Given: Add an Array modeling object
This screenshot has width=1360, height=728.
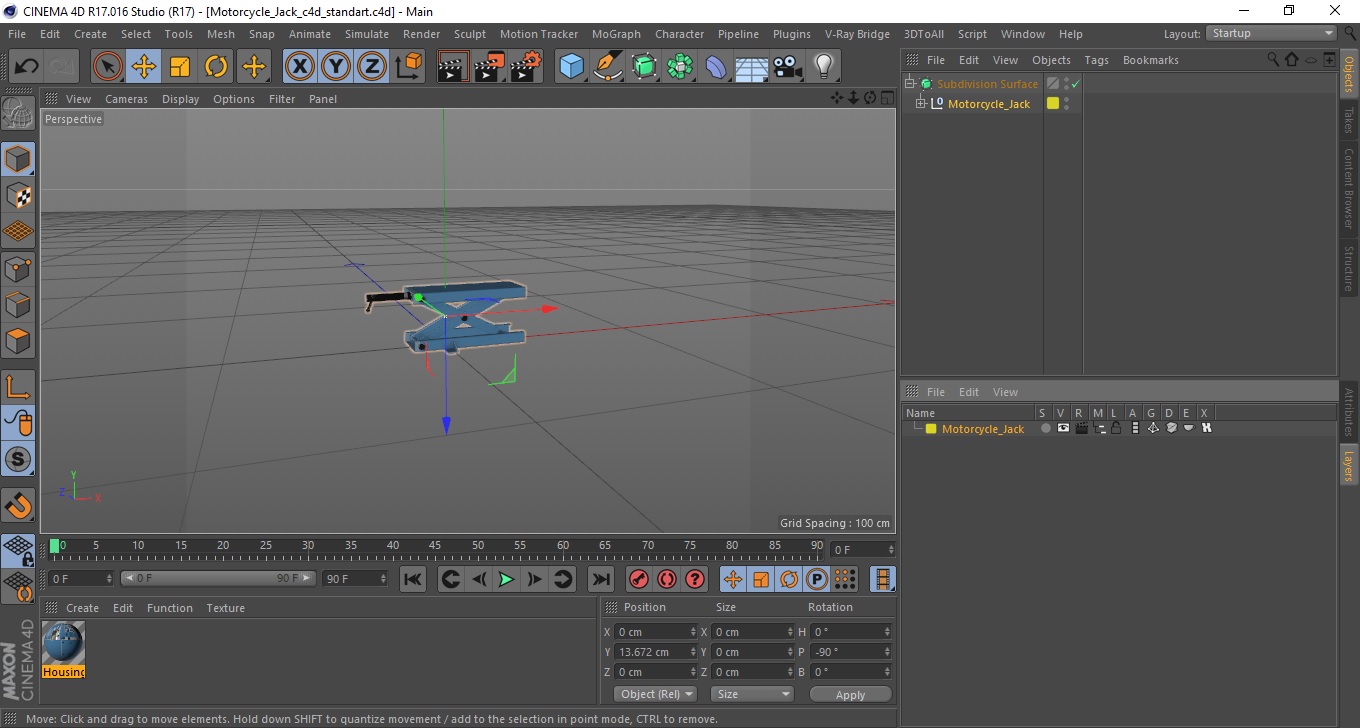Looking at the screenshot, I should [680, 67].
